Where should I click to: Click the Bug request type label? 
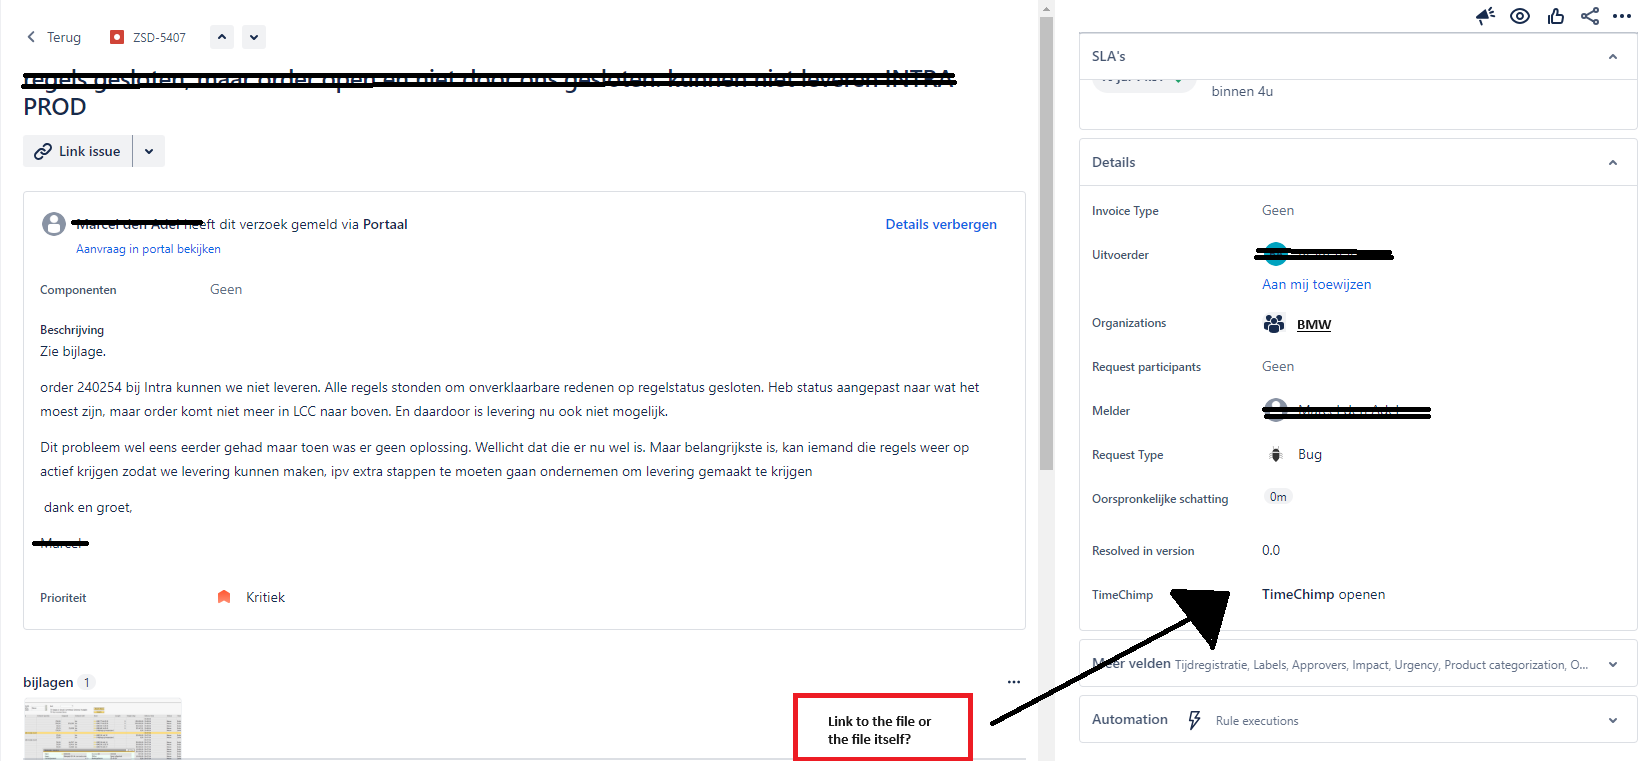tap(1310, 454)
